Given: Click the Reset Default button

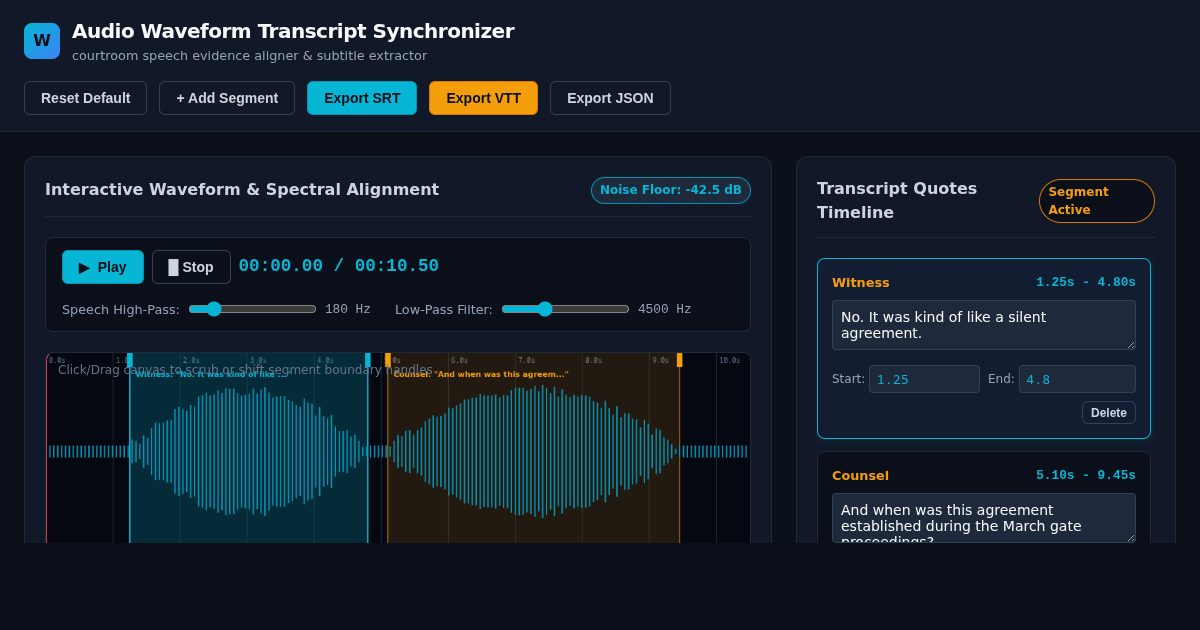Looking at the screenshot, I should point(85,98).
